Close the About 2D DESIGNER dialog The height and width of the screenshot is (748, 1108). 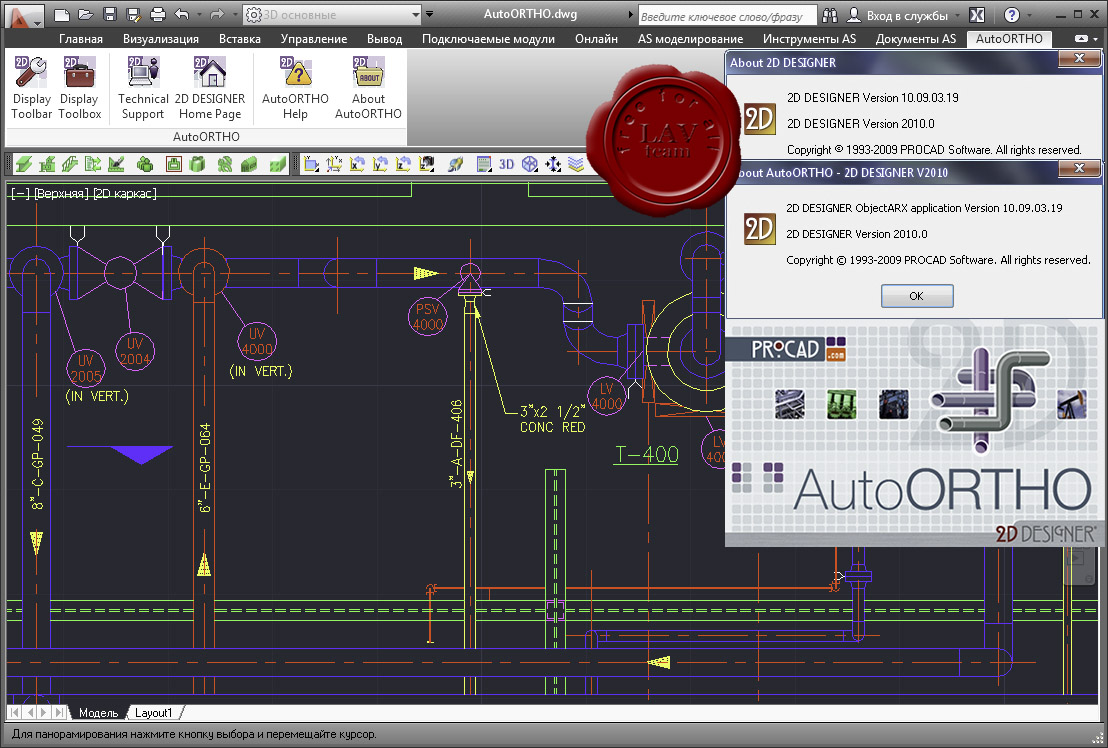coord(1079,59)
